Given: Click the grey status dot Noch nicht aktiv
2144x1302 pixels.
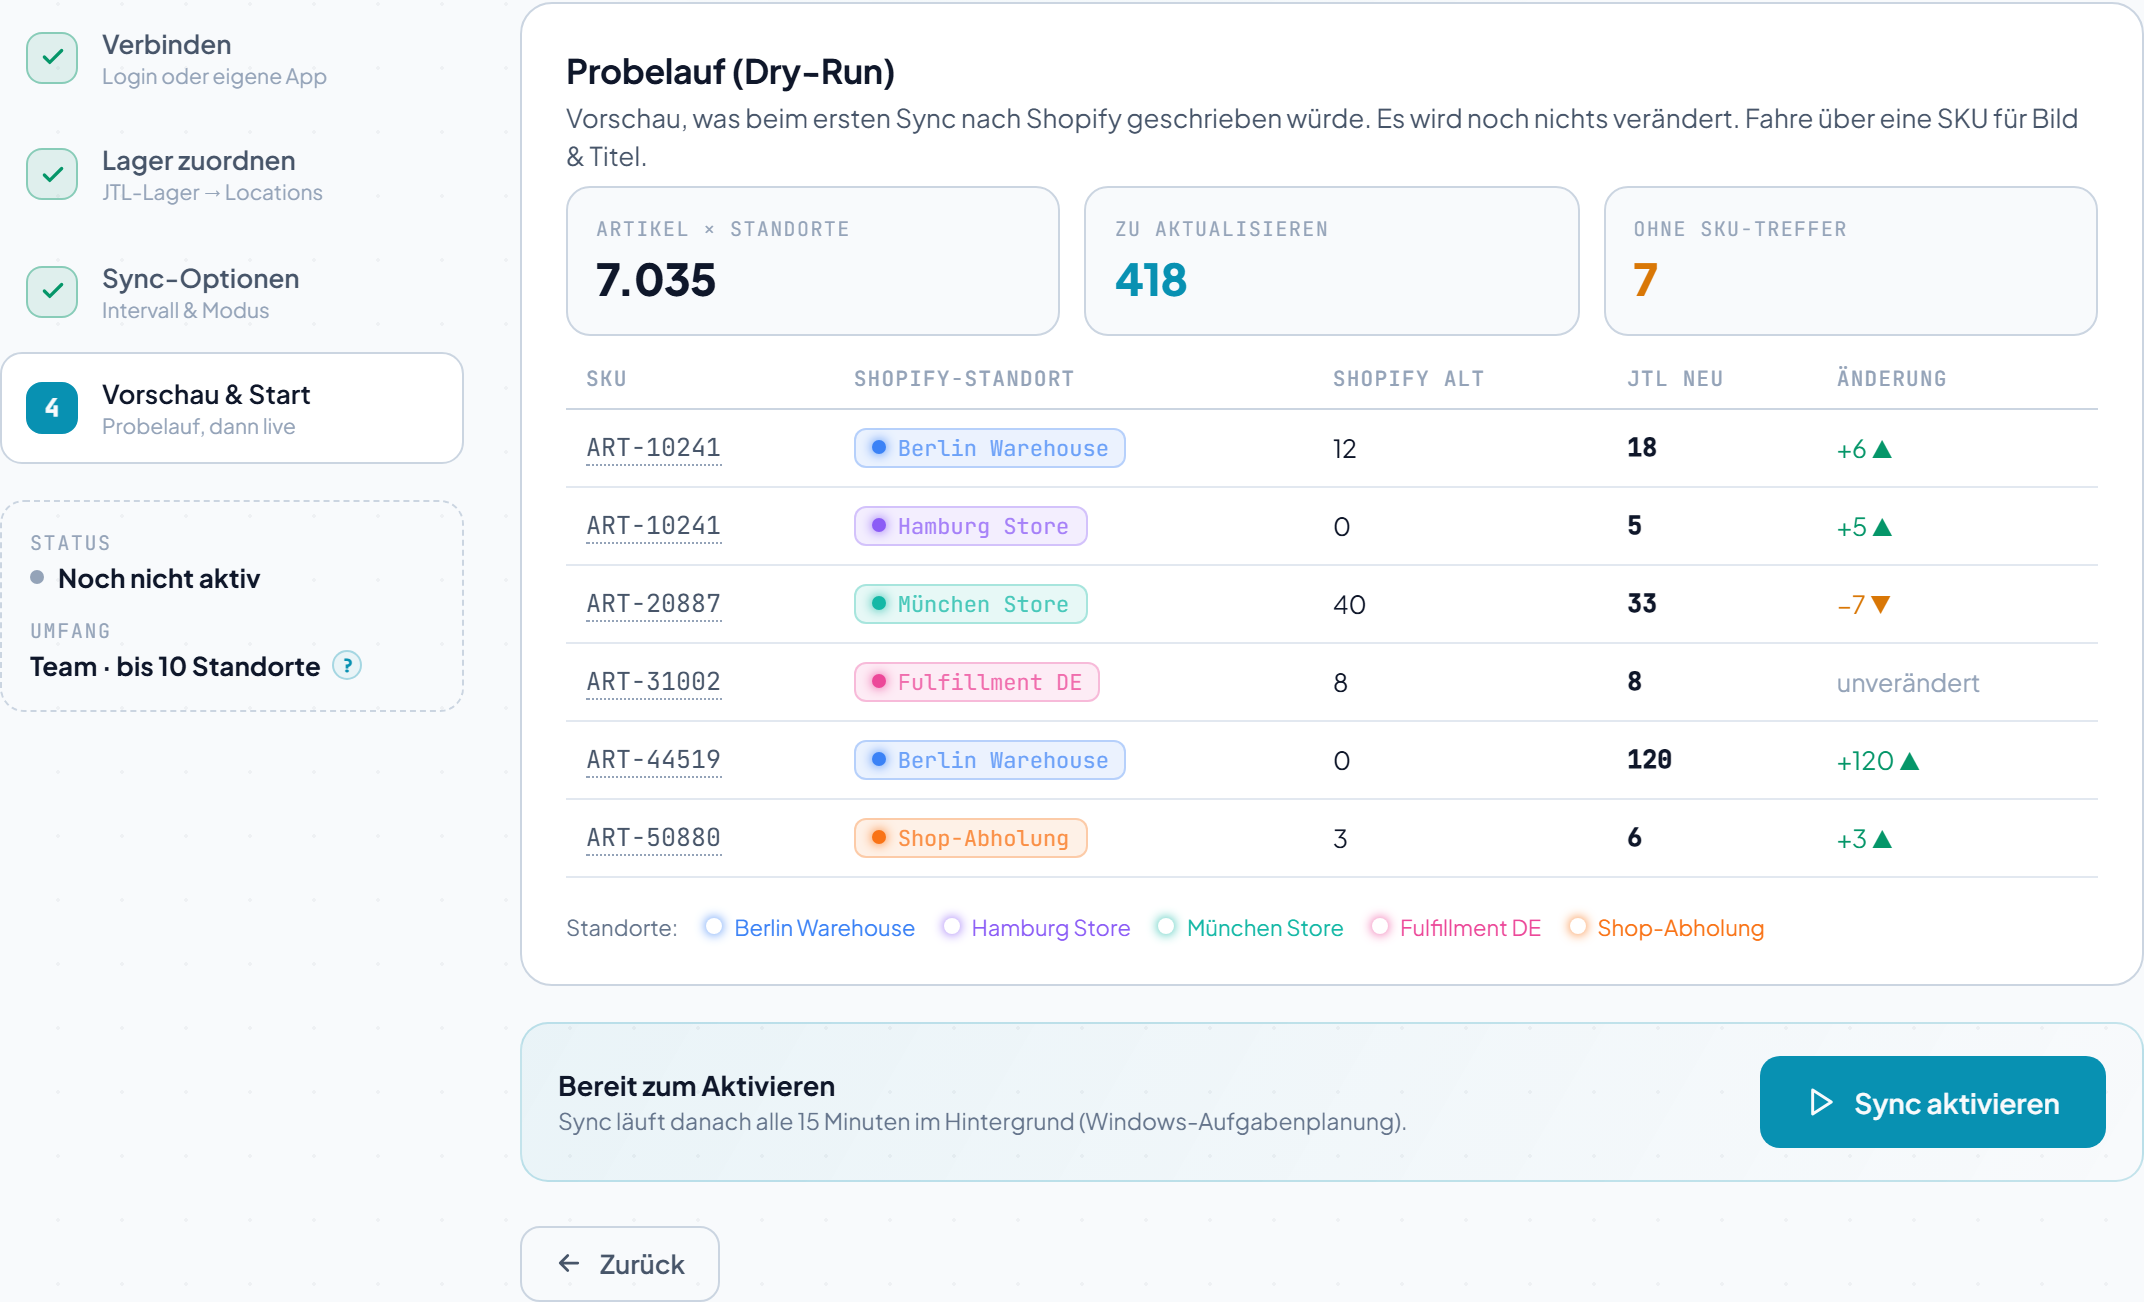Looking at the screenshot, I should click(x=37, y=577).
